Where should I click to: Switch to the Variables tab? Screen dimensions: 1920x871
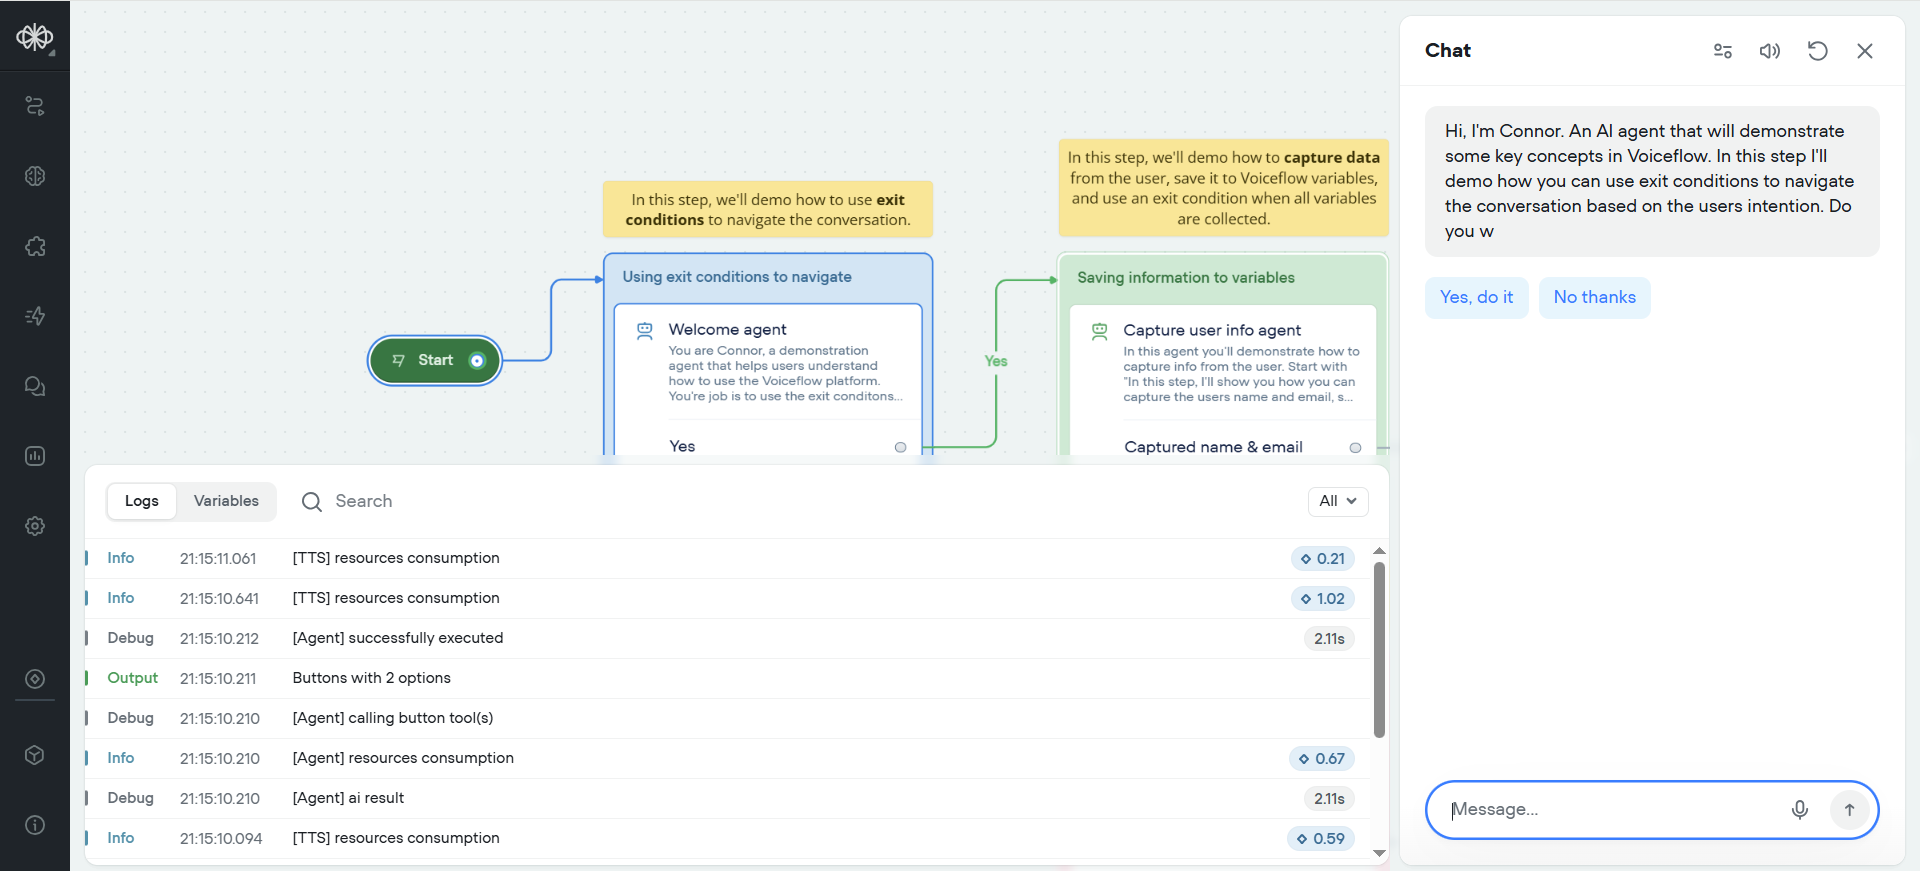point(226,501)
